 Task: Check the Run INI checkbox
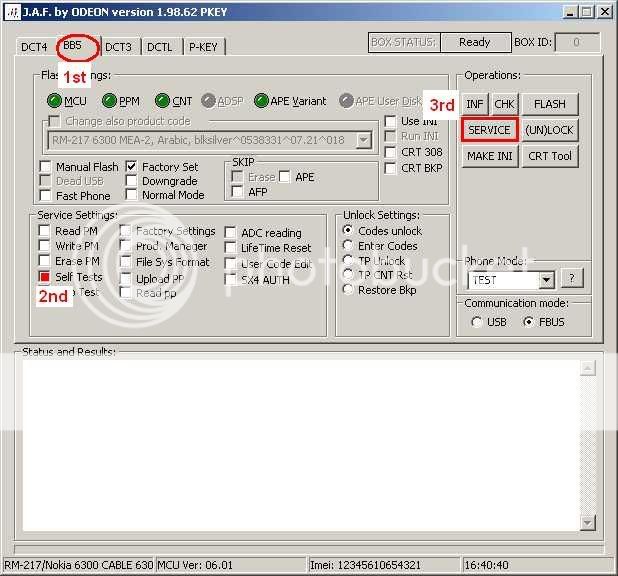(390, 136)
